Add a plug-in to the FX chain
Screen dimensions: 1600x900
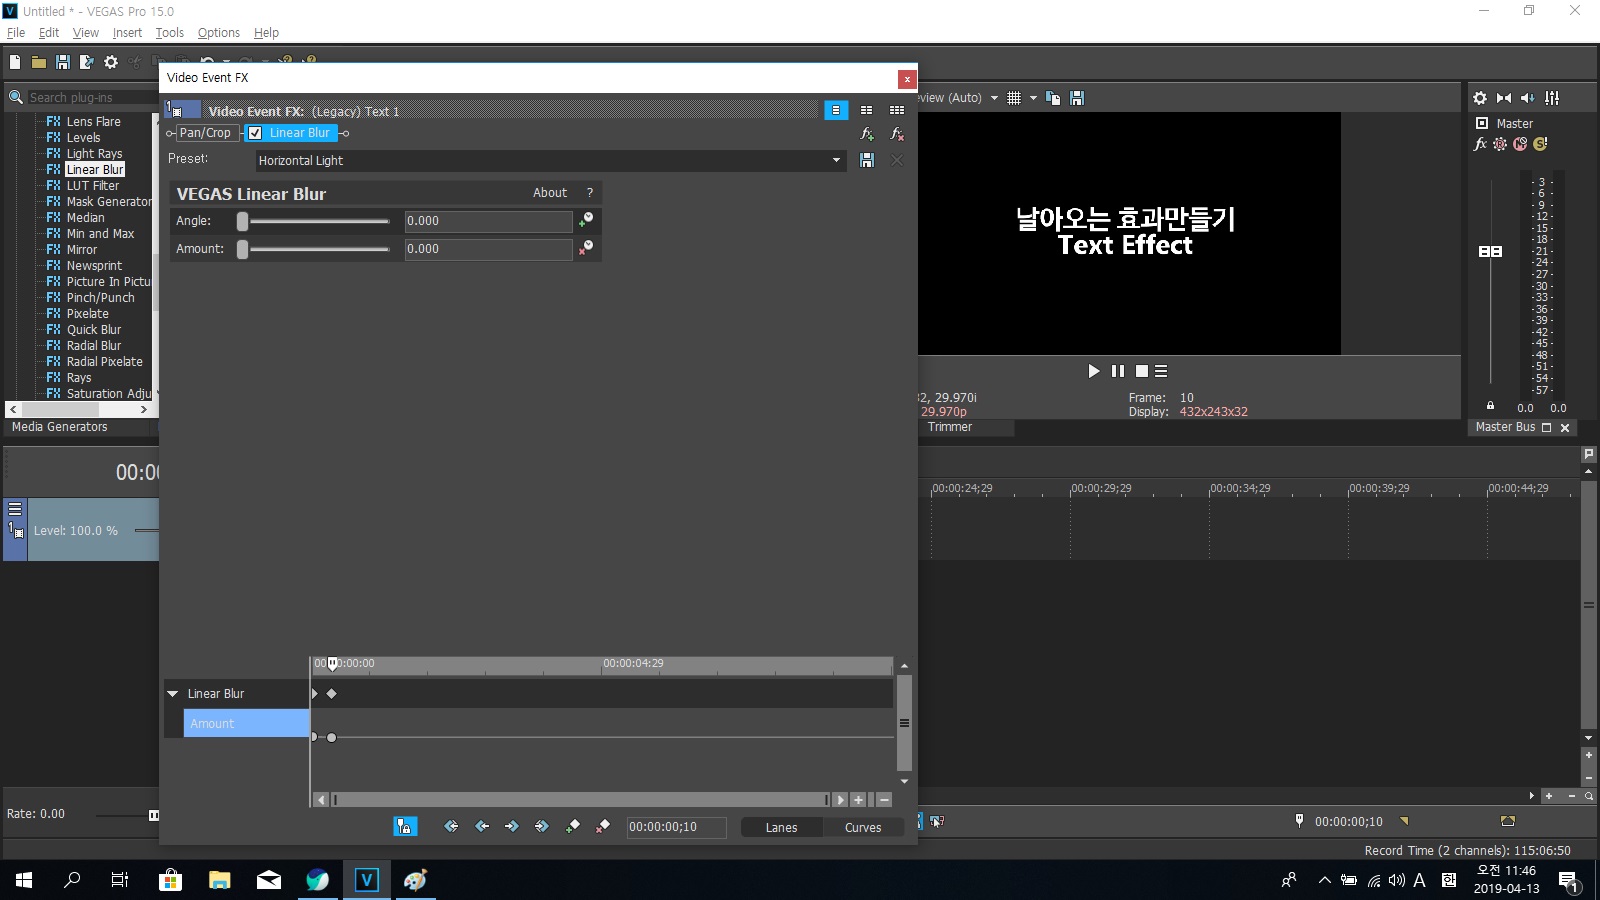(867, 134)
